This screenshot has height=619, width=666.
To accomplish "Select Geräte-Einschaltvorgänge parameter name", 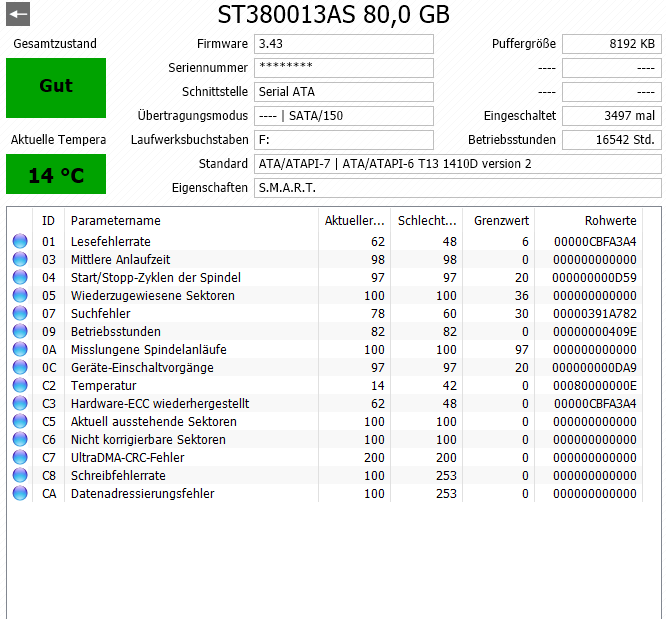I will pyautogui.click(x=142, y=367).
